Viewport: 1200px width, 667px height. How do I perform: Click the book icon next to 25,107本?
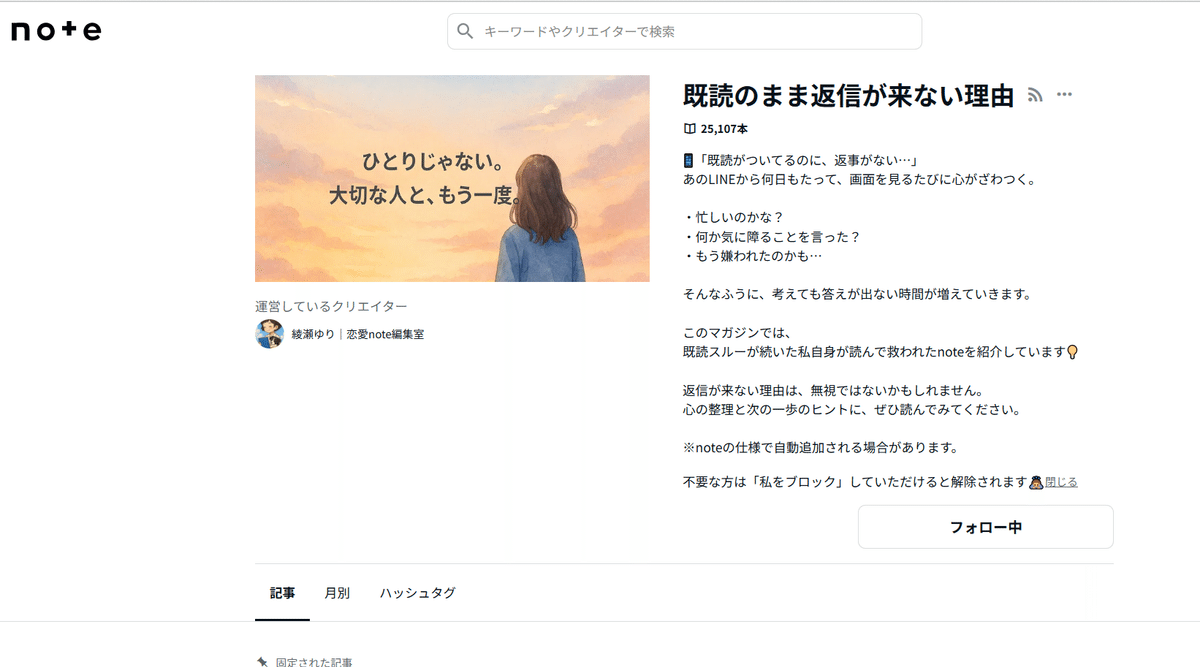pyautogui.click(x=688, y=128)
